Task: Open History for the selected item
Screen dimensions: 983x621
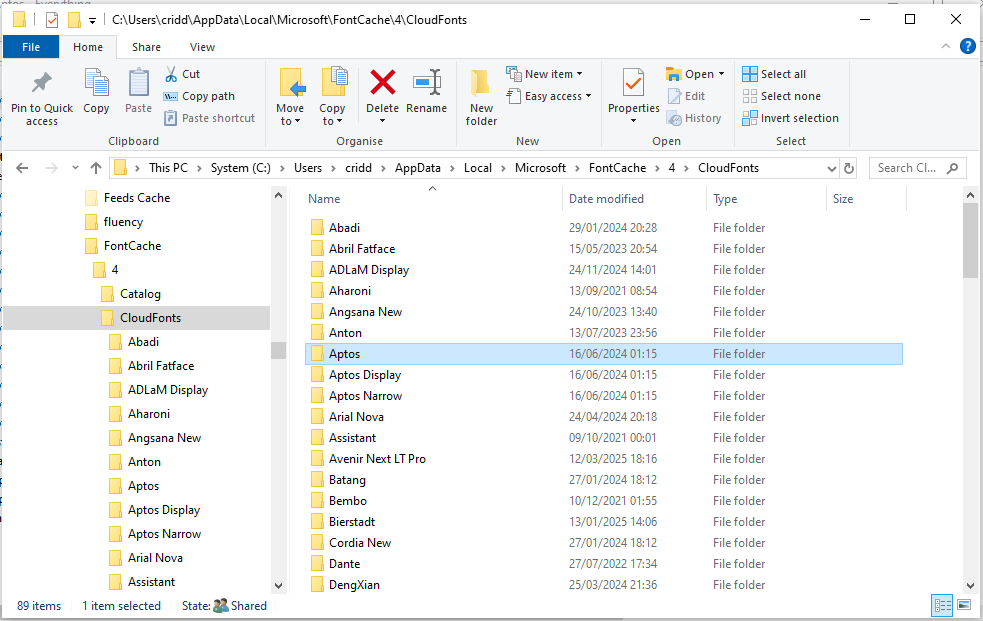Action: point(694,118)
